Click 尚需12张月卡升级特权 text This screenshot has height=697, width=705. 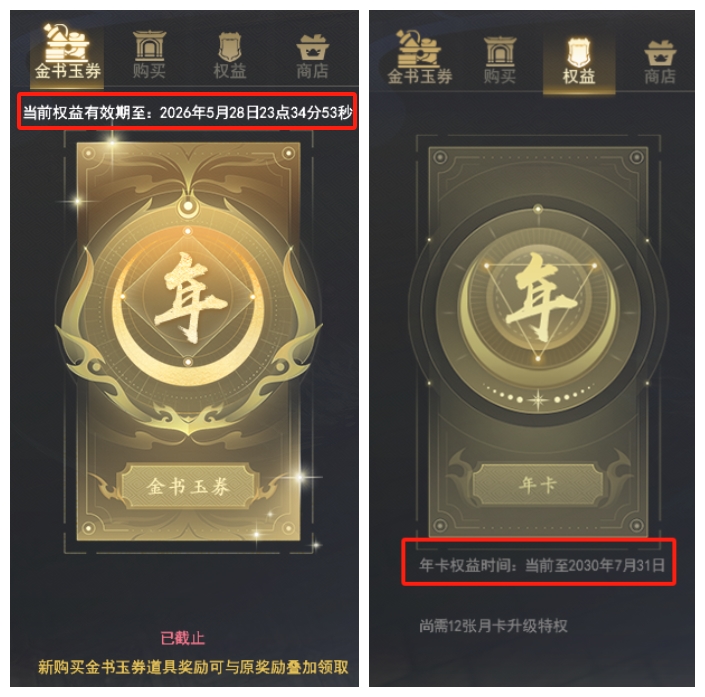click(493, 626)
